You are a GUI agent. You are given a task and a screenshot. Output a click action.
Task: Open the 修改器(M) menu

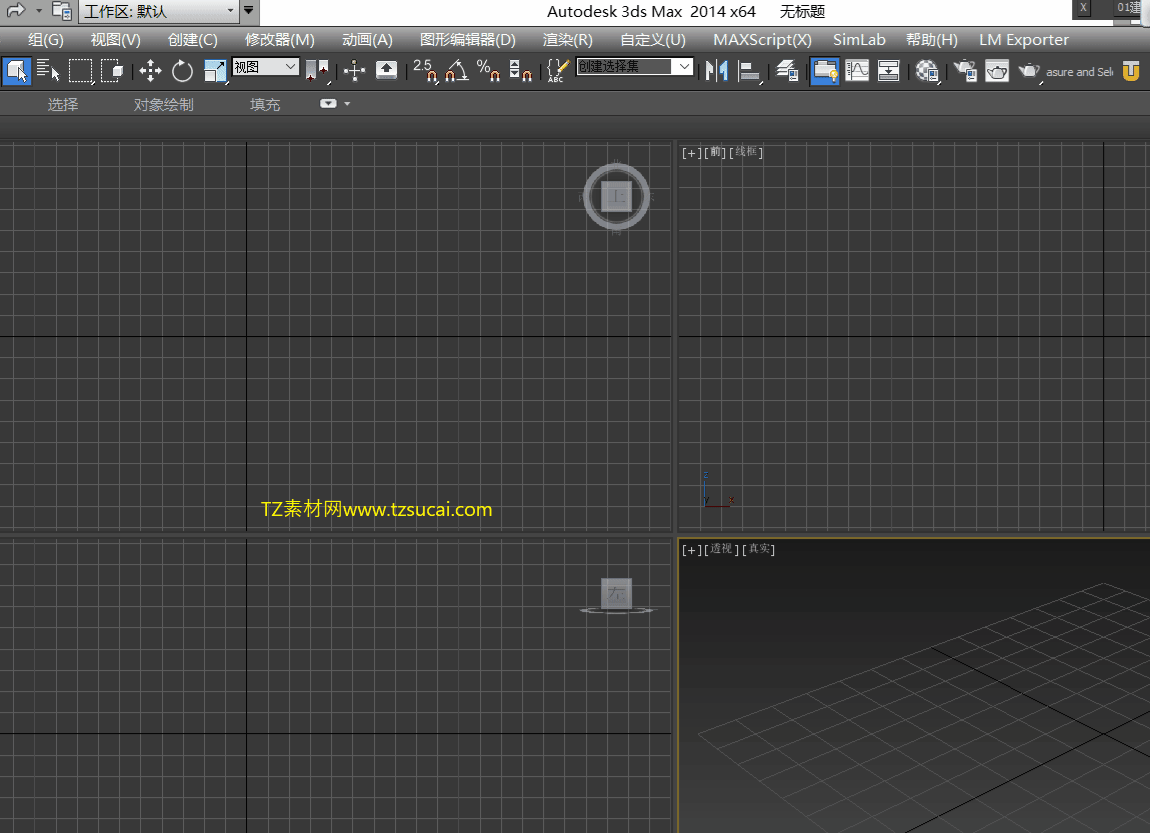(x=280, y=40)
